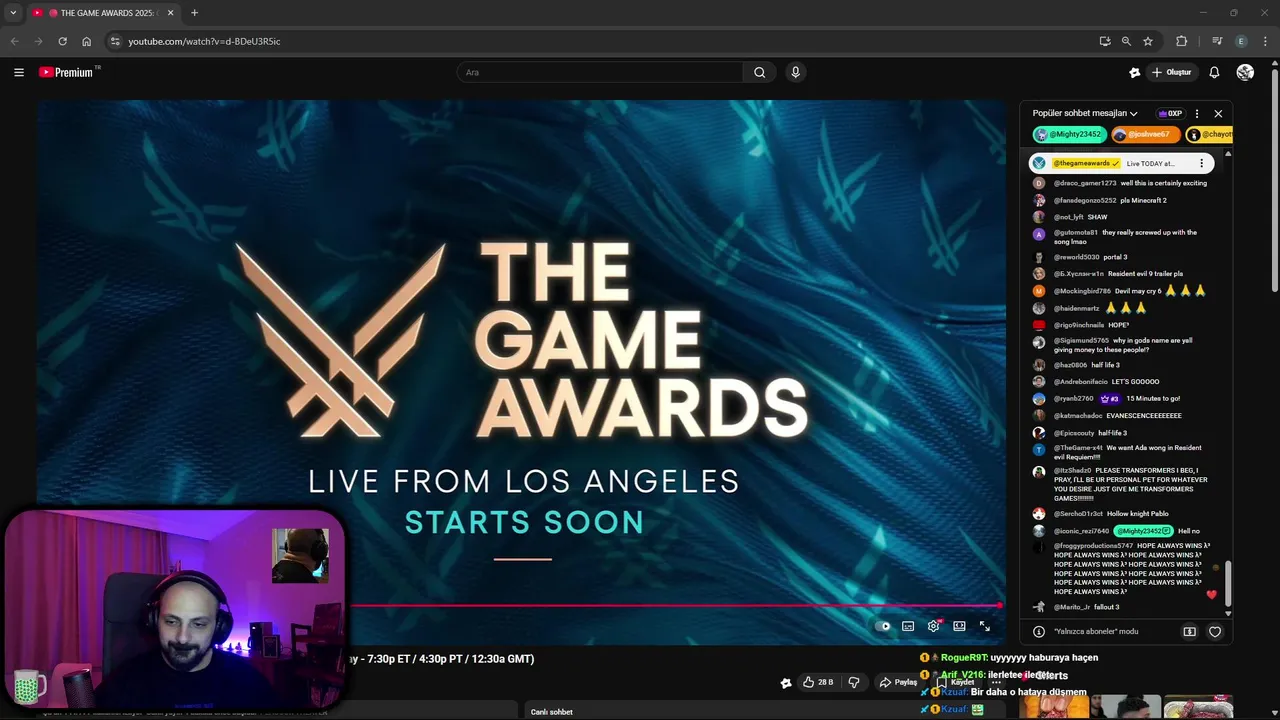Close the live chat panel
The image size is (1280, 720).
coord(1218,113)
